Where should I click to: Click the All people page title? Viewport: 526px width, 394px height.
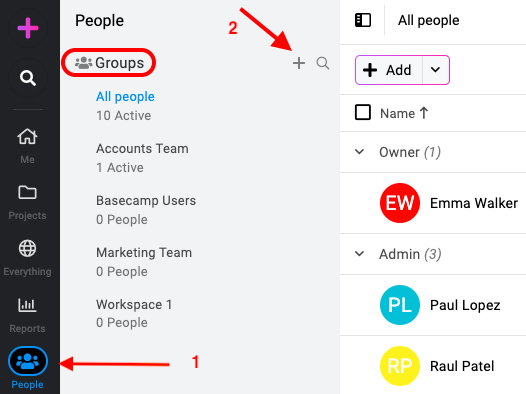pos(428,20)
